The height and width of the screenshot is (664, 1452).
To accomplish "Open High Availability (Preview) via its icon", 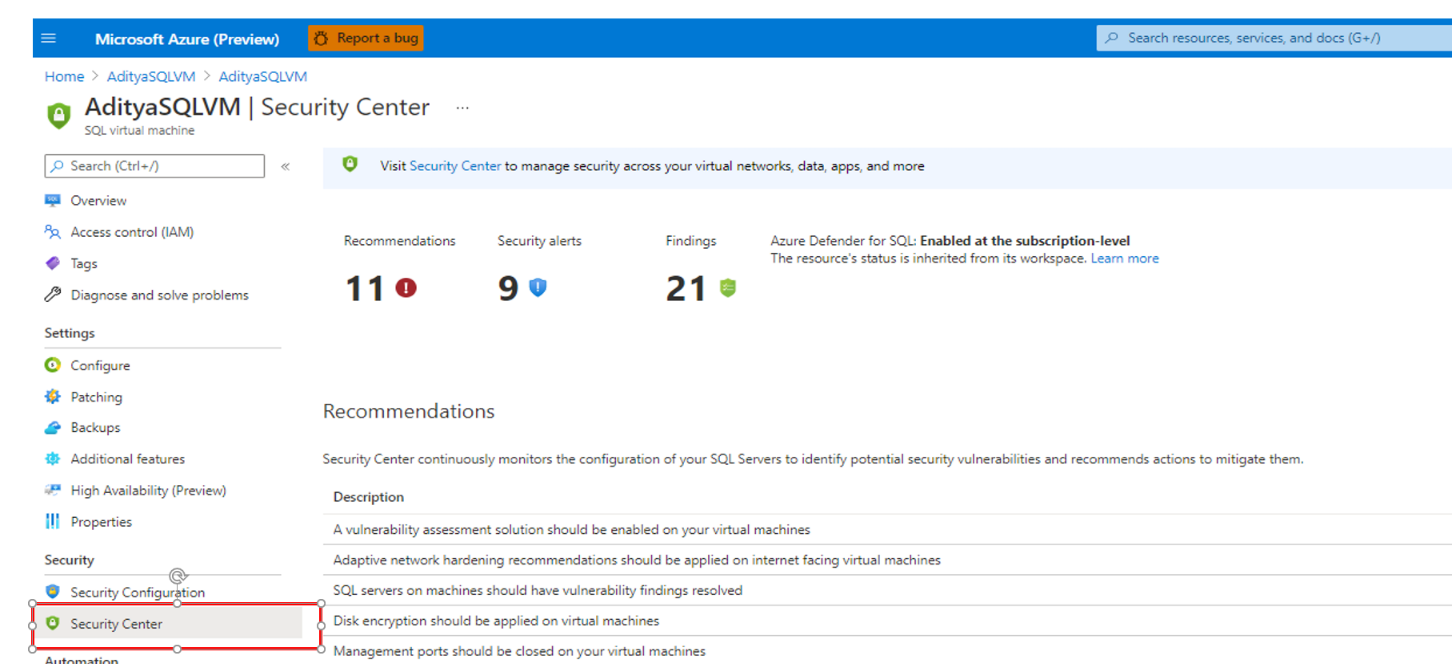I will pos(52,490).
